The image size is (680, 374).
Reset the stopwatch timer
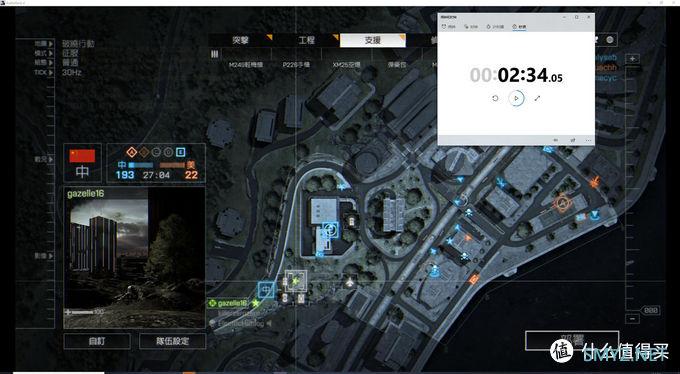coord(495,98)
